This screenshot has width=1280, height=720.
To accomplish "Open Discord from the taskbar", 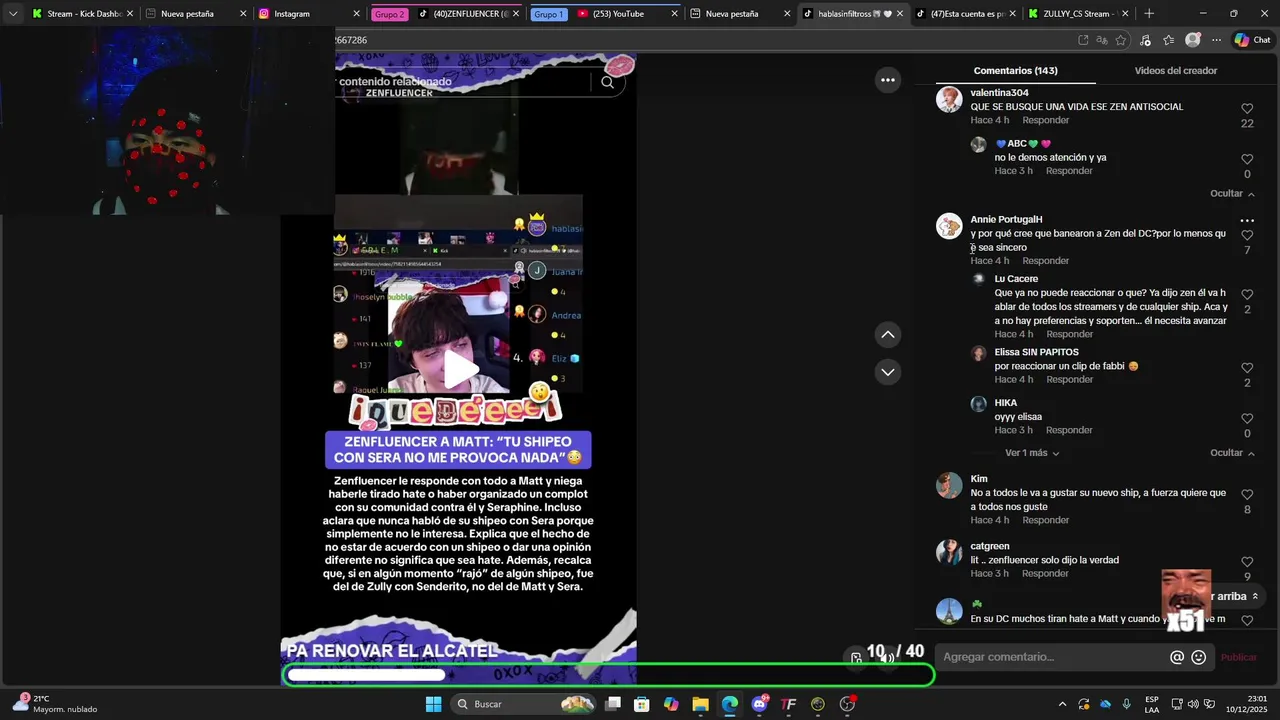I will (x=759, y=704).
